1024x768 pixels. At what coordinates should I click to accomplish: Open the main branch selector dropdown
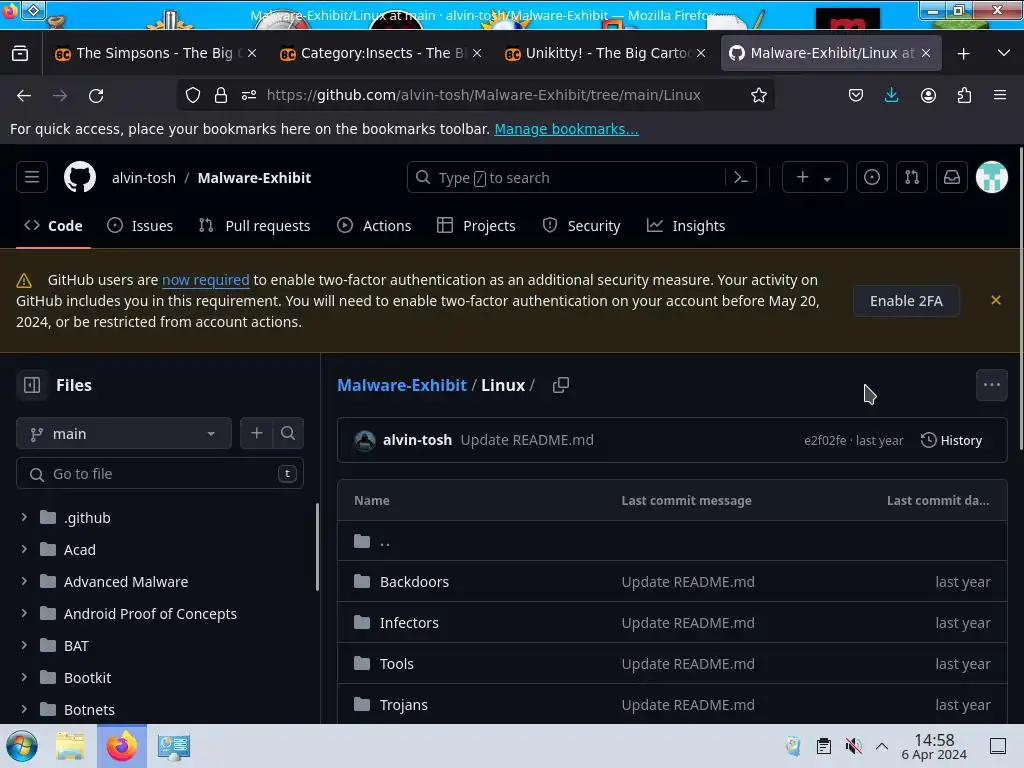124,434
